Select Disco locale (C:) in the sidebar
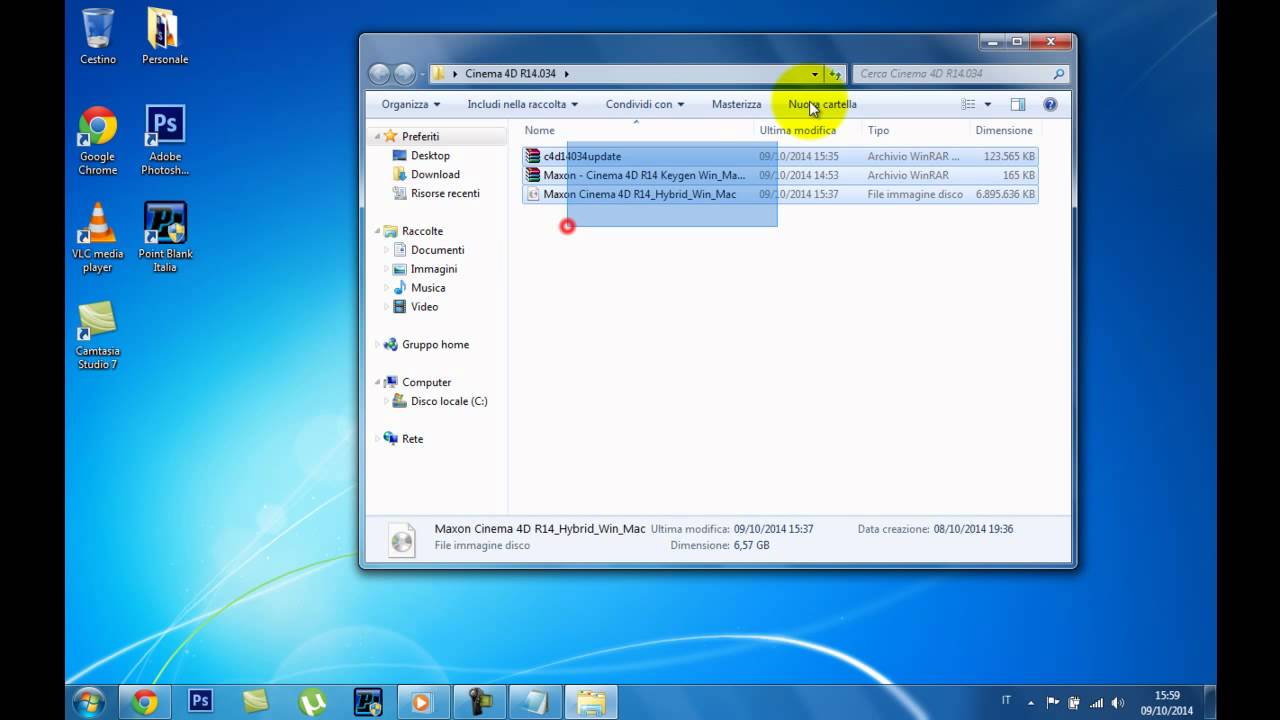 [449, 401]
